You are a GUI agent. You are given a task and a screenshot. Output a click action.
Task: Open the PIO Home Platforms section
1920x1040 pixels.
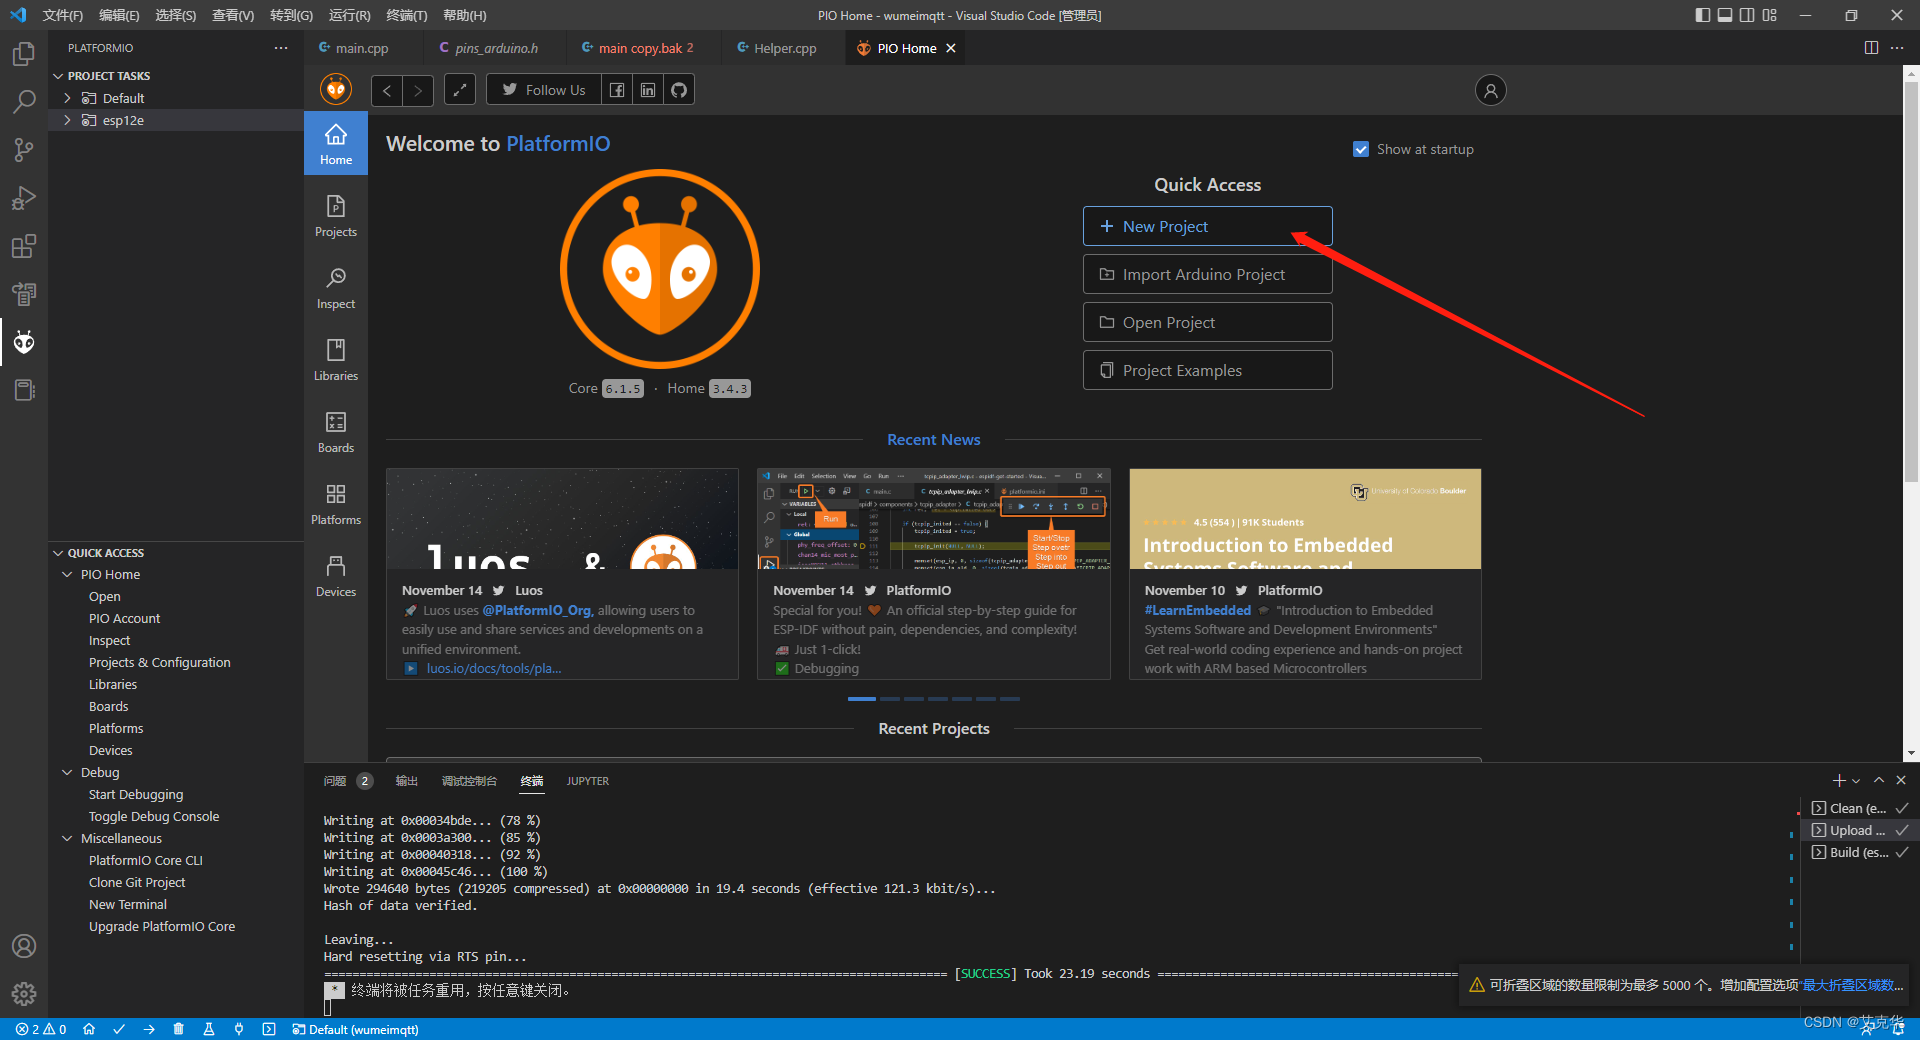pyautogui.click(x=336, y=503)
